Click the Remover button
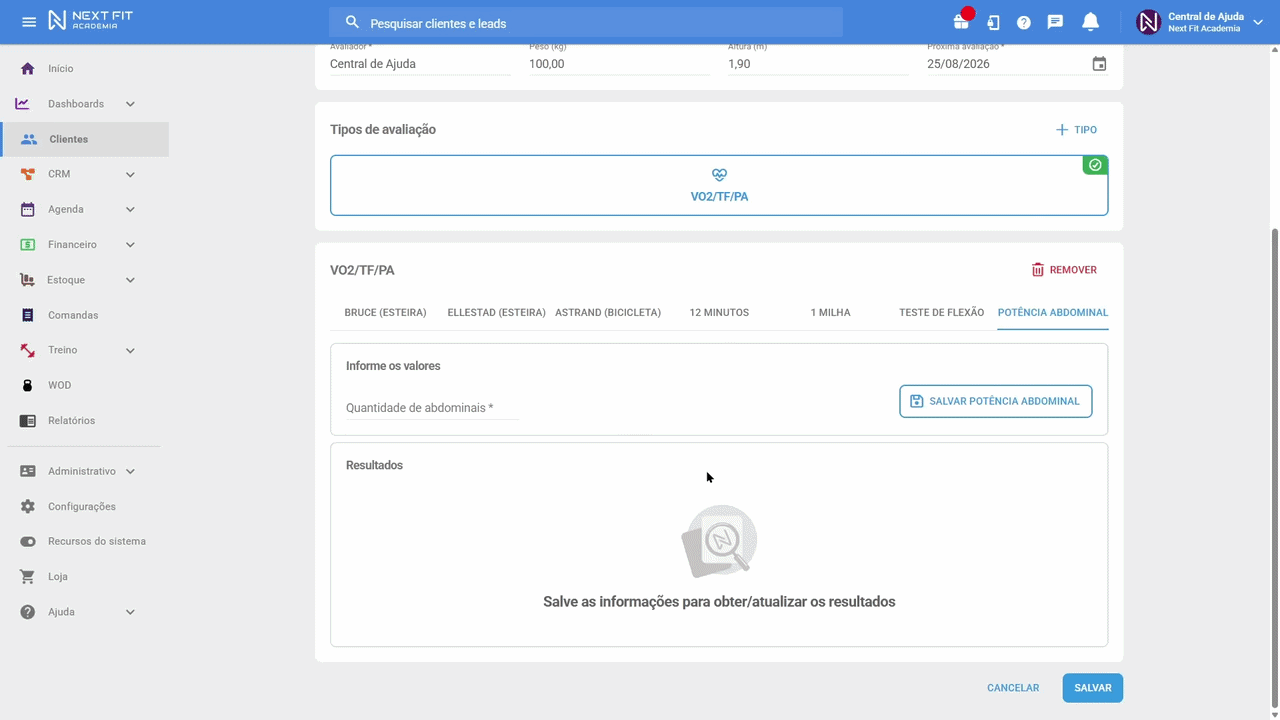Image resolution: width=1280 pixels, height=720 pixels. click(x=1064, y=270)
